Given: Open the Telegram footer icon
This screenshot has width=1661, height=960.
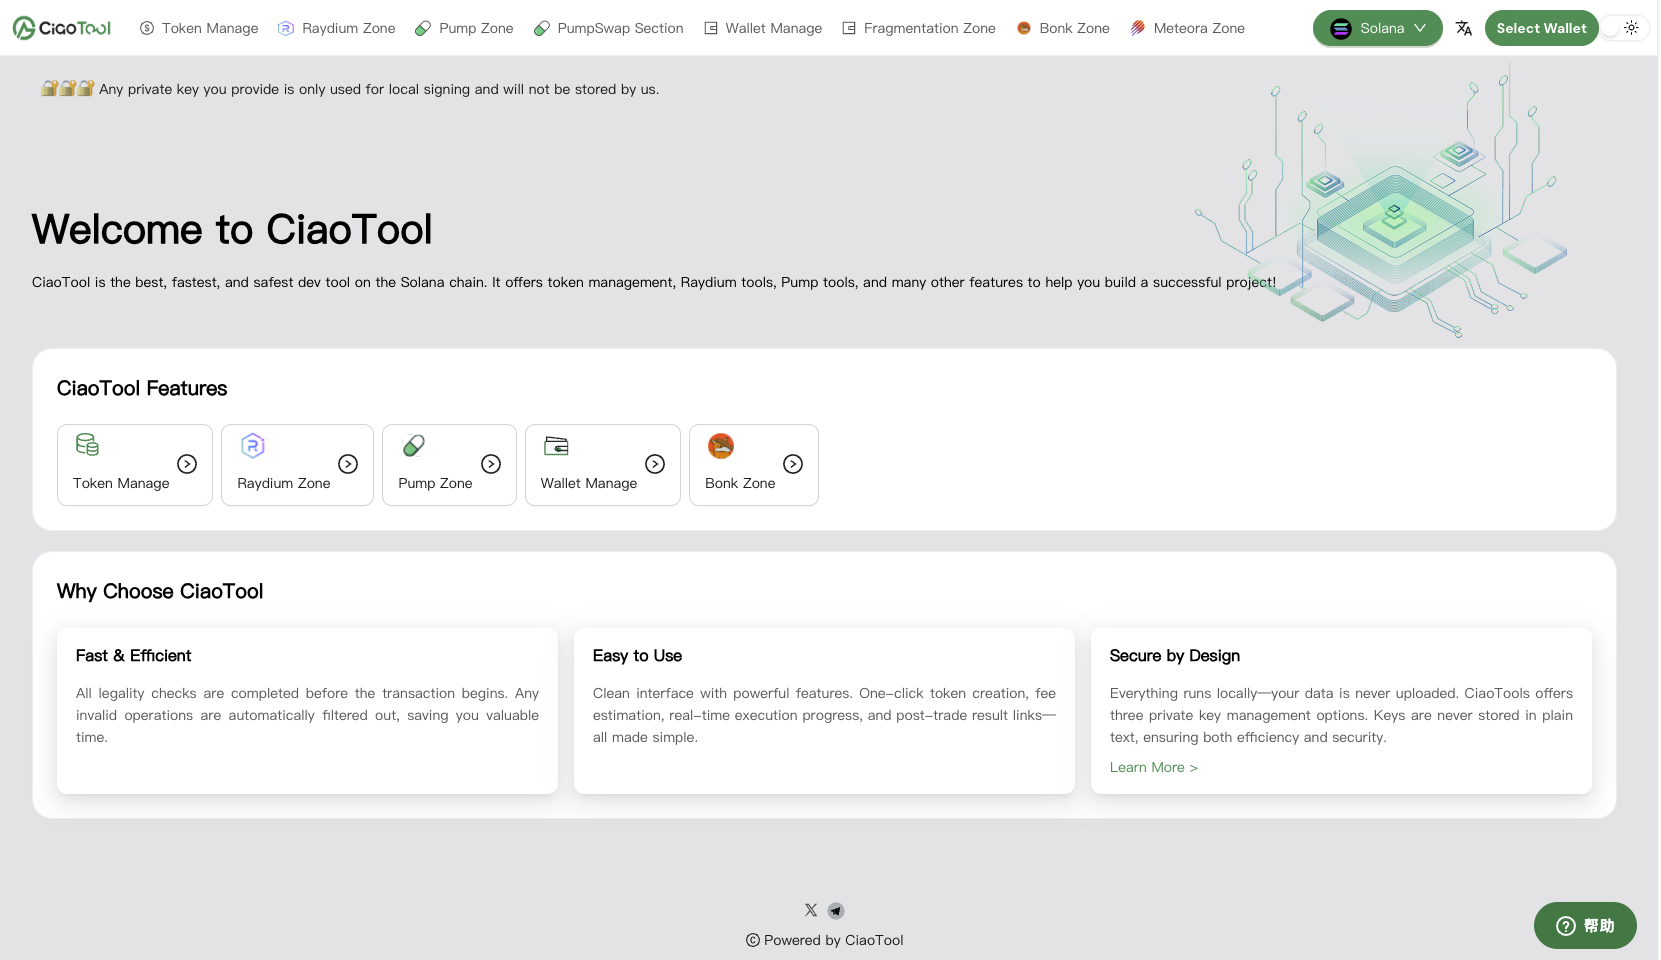Looking at the screenshot, I should (836, 910).
